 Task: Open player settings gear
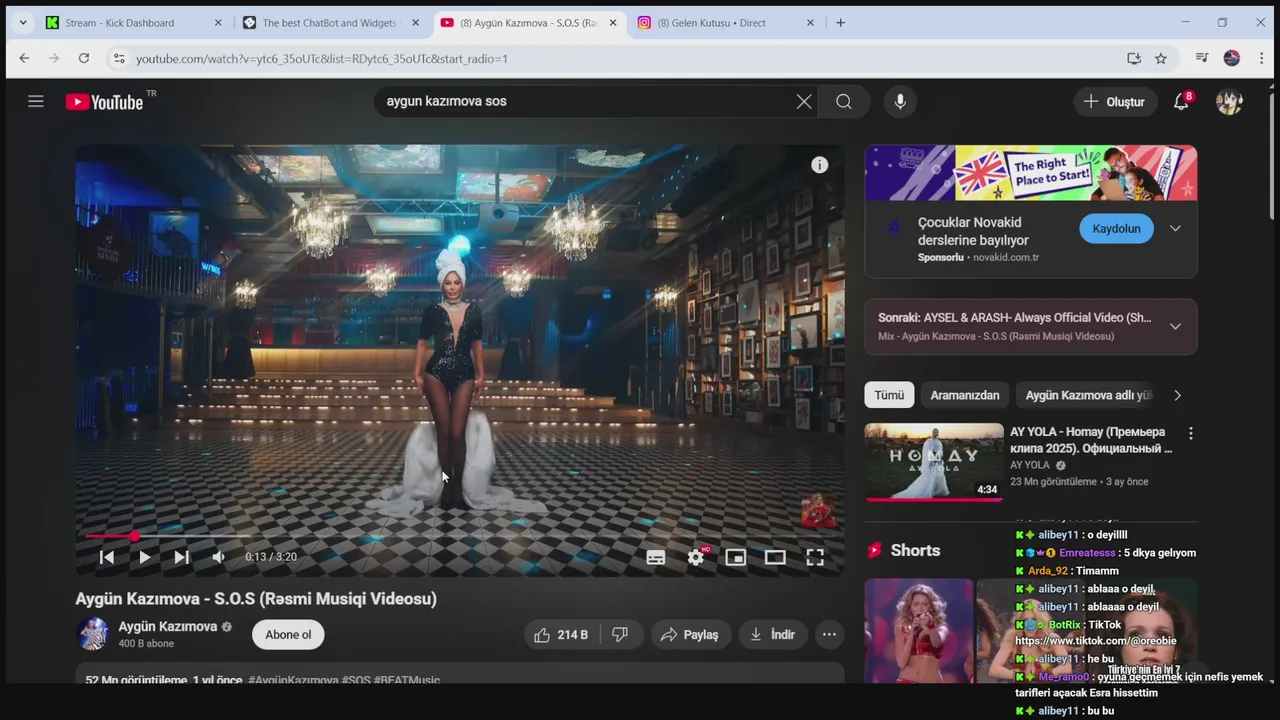coord(696,557)
